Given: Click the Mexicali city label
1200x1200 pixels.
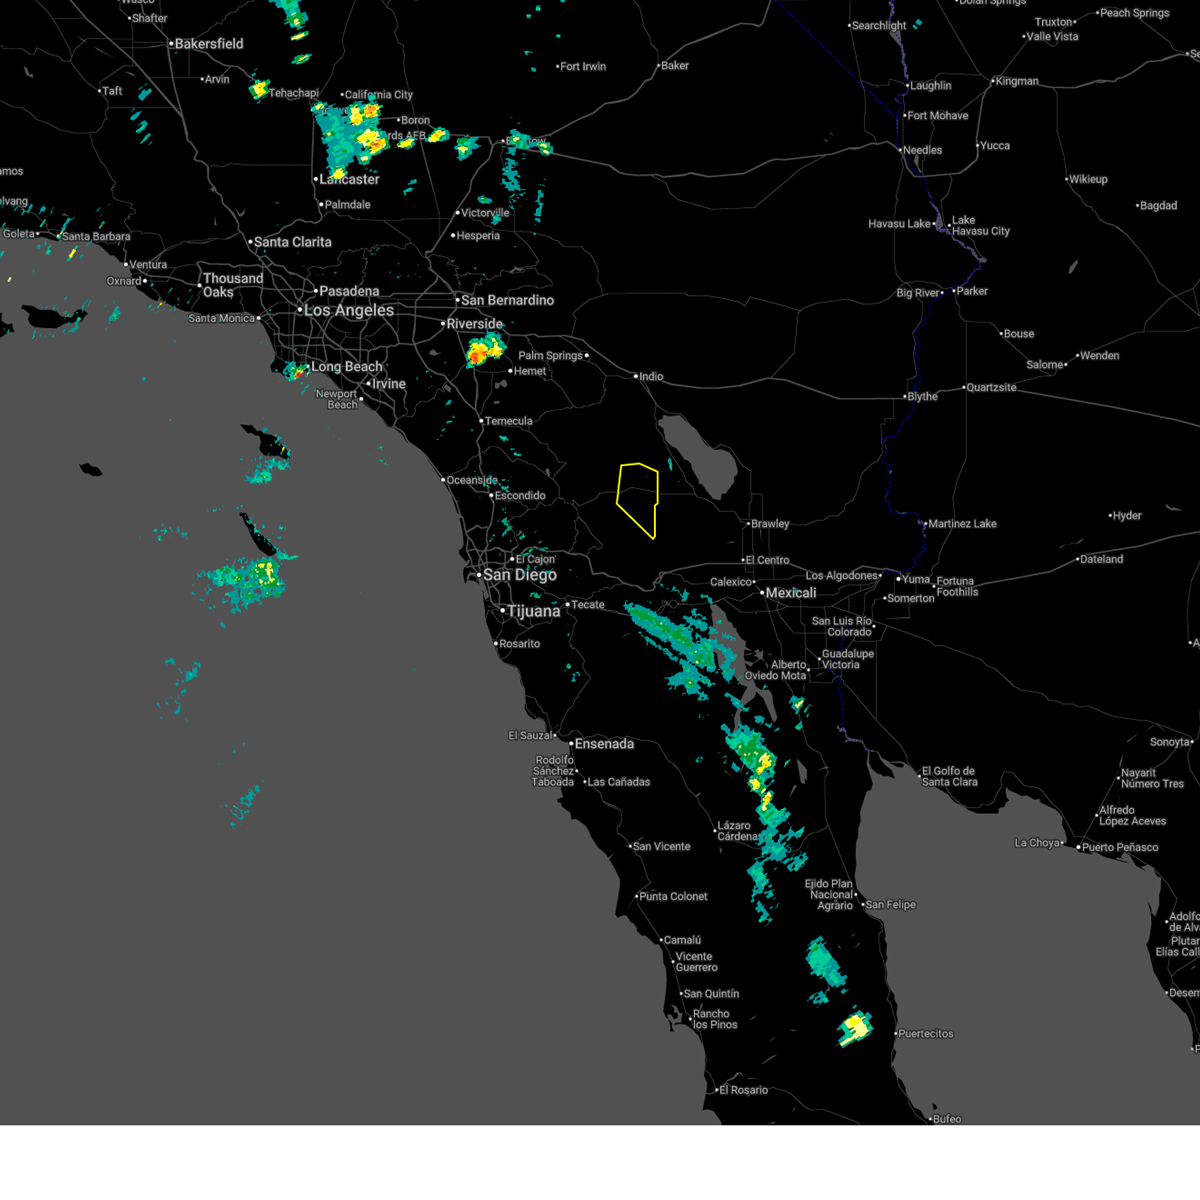Looking at the screenshot, I should click(x=790, y=593).
